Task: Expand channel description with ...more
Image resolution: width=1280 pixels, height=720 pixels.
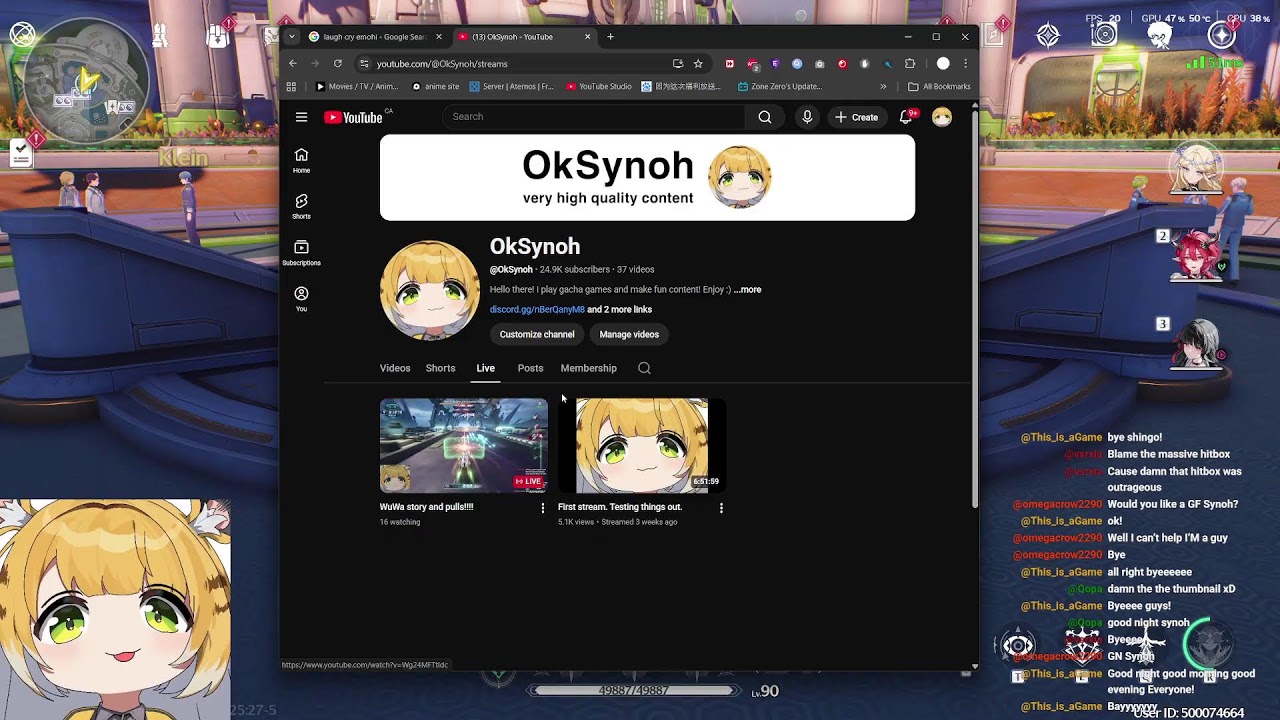Action: tap(747, 290)
